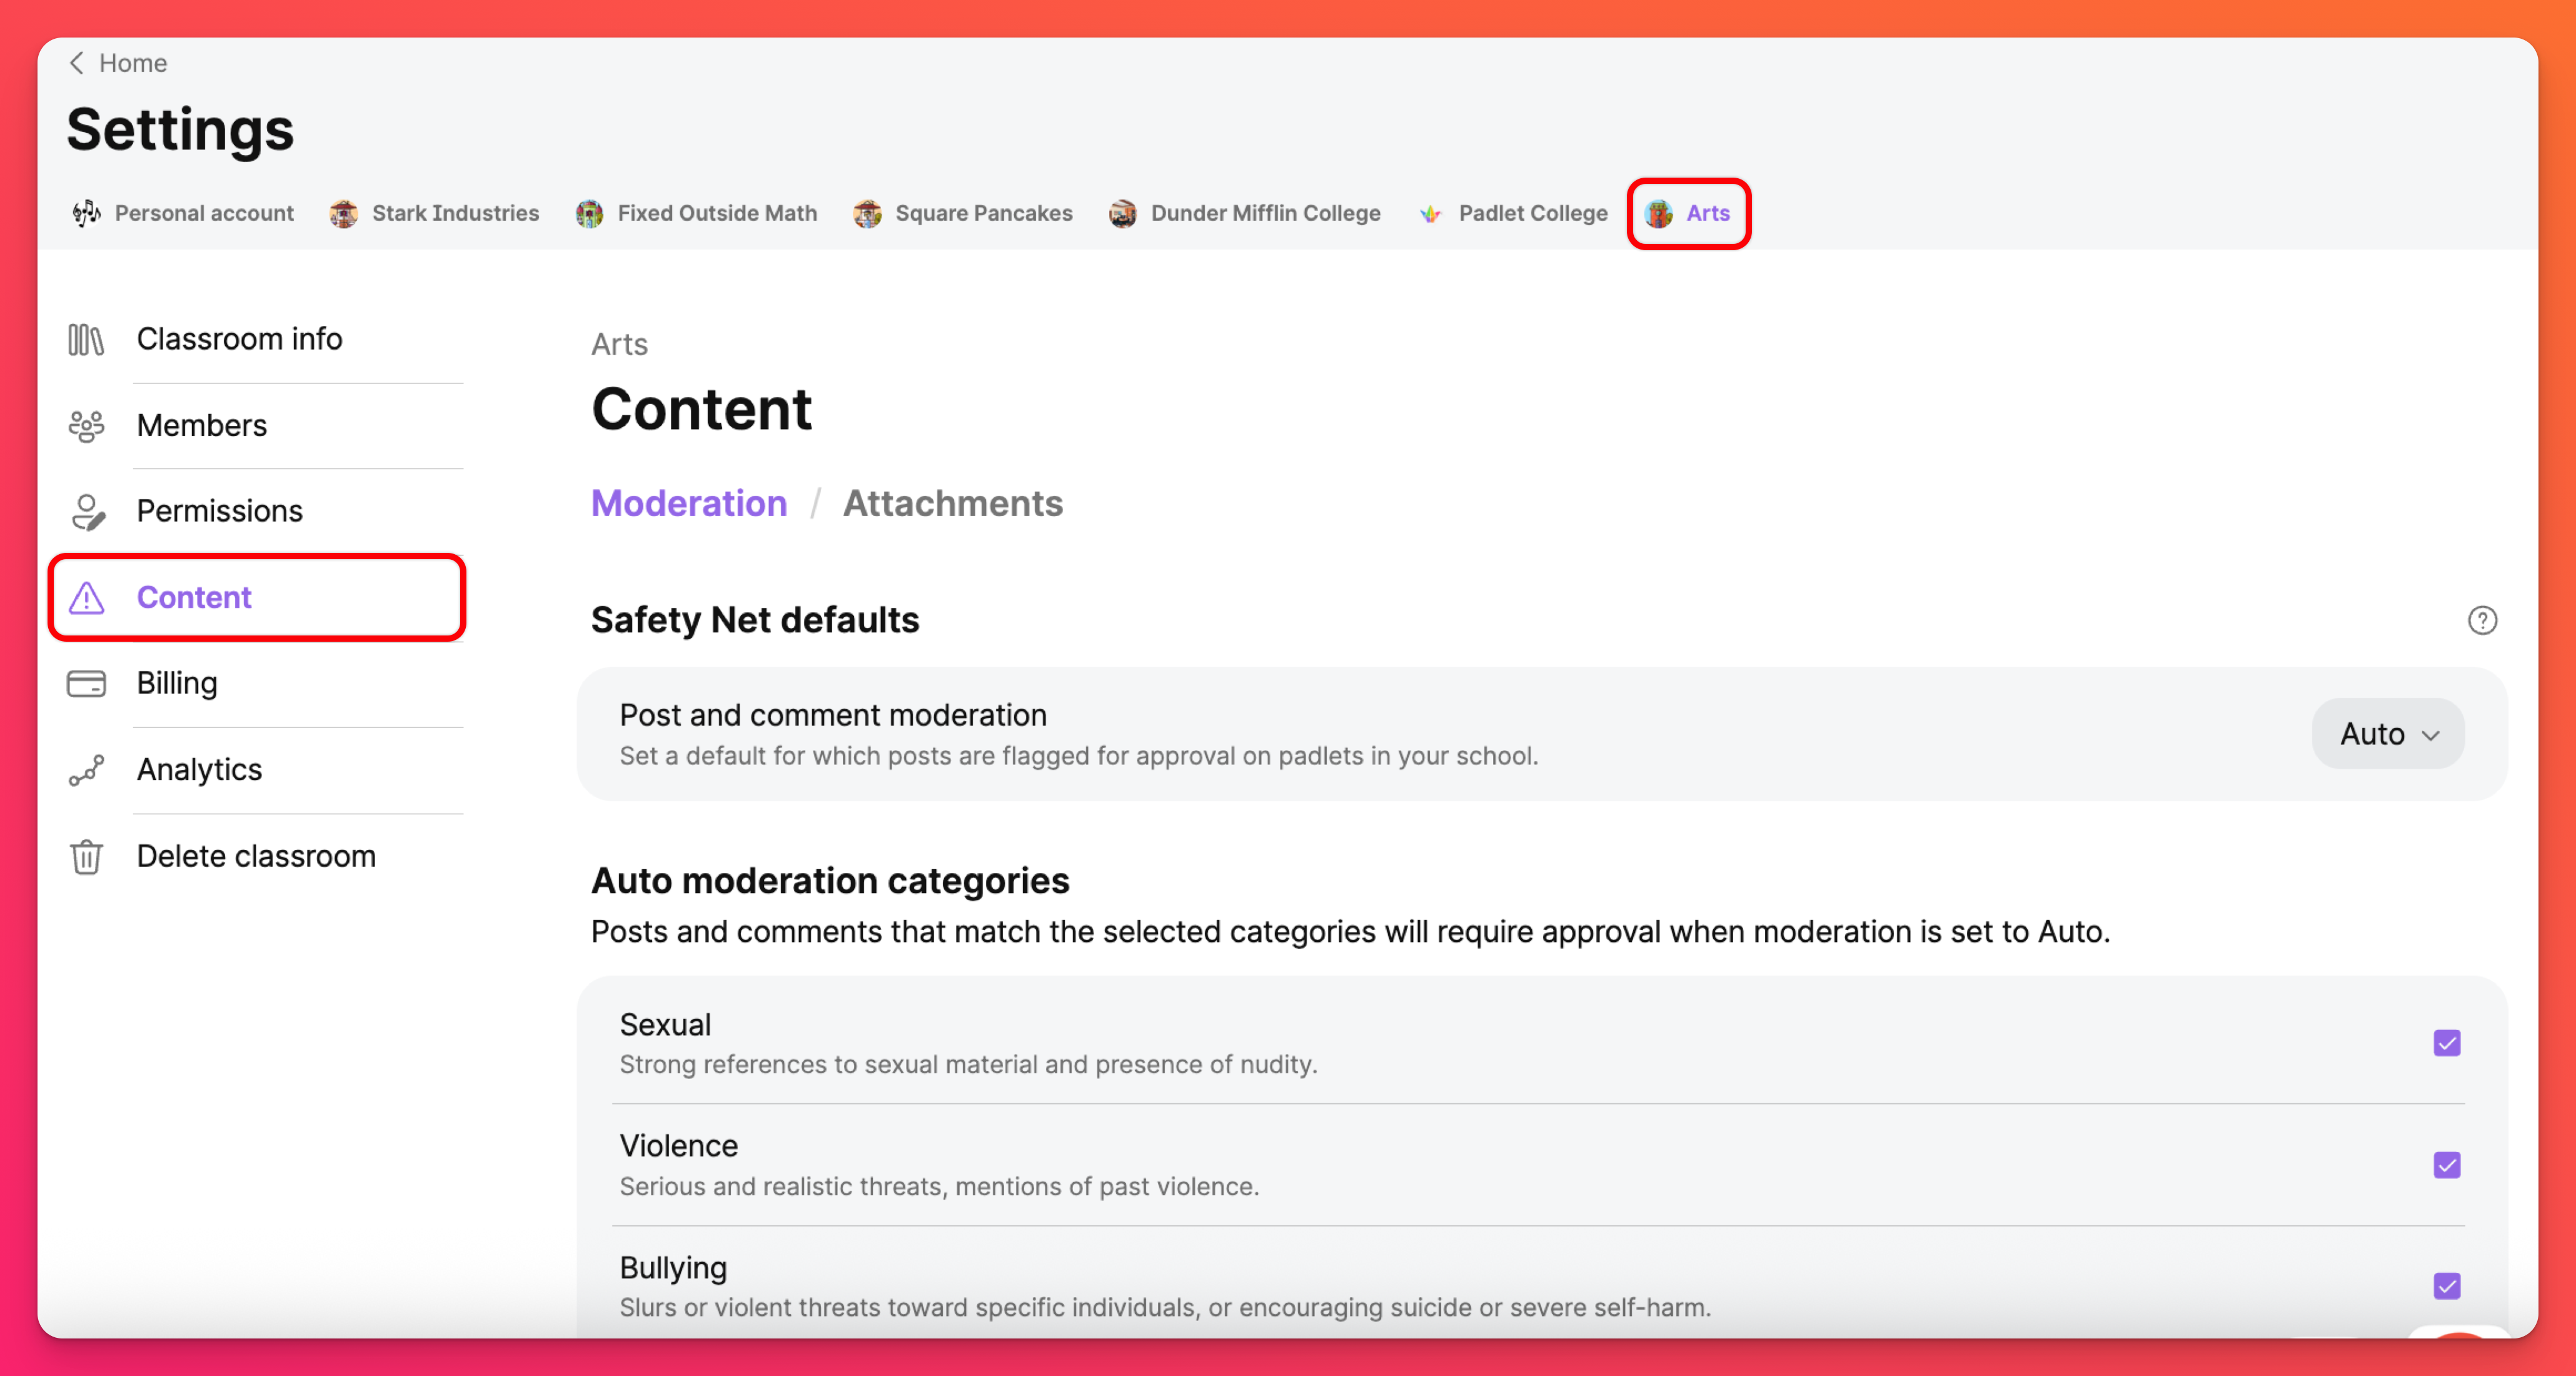Go back to Home

click(118, 63)
